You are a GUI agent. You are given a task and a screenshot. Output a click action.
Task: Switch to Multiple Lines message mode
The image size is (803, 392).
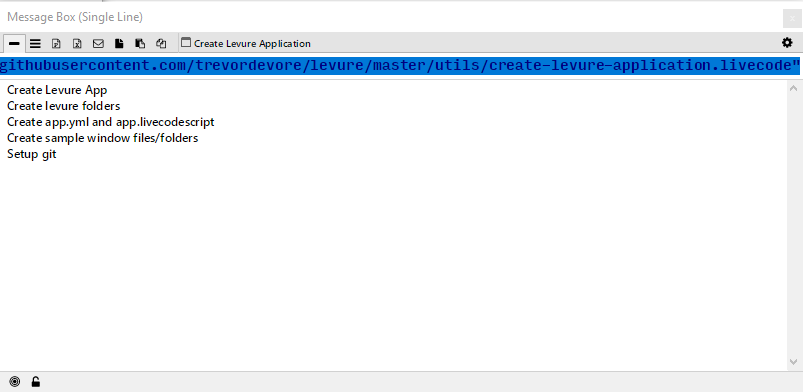[x=35, y=44]
